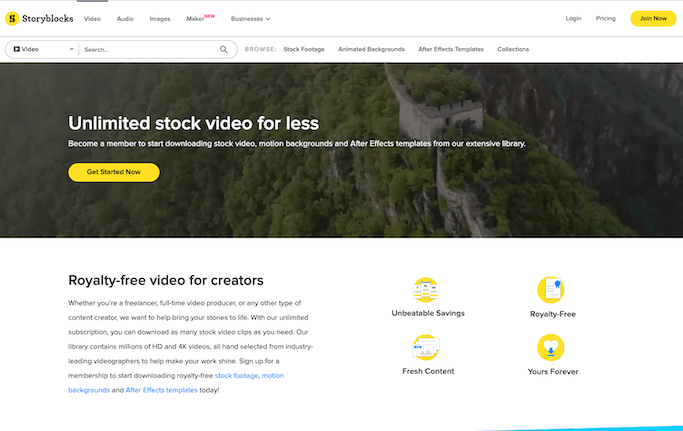The height and width of the screenshot is (431, 683).
Task: Click the 'Fresh Content' label
Action: coord(428,371)
